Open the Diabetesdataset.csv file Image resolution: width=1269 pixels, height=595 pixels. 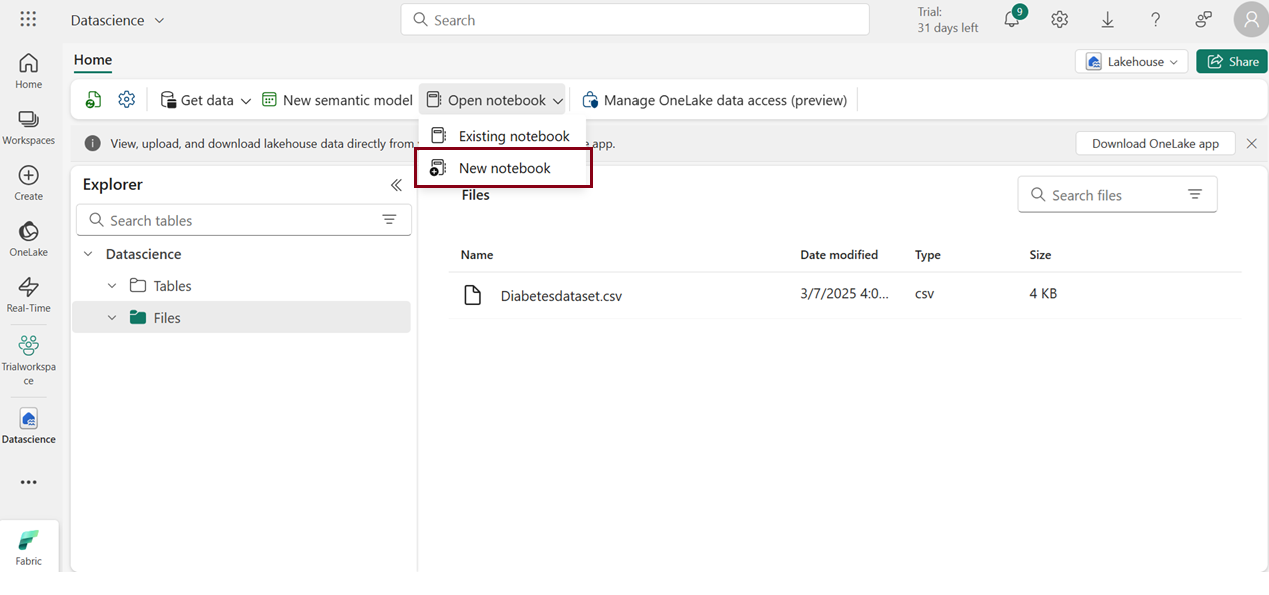pos(560,296)
